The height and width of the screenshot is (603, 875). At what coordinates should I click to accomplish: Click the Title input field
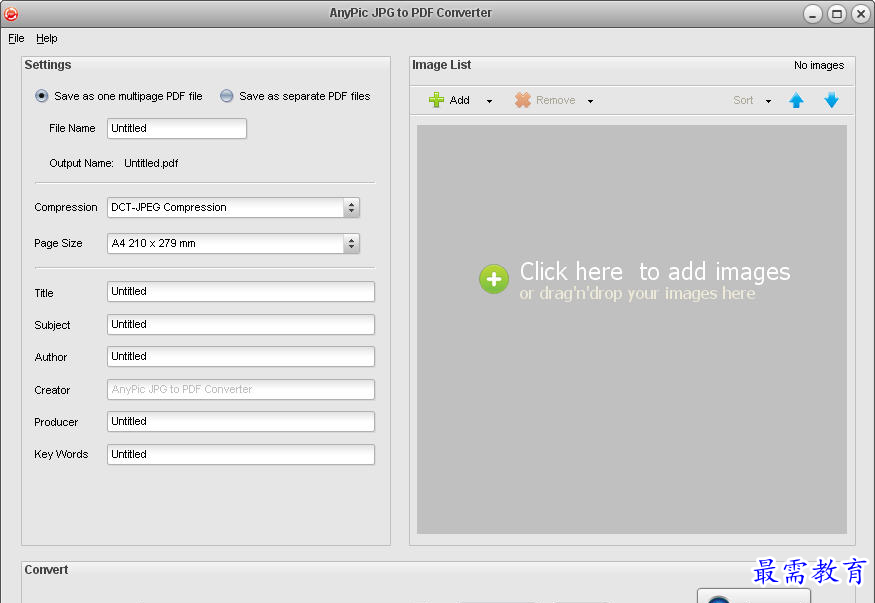[x=241, y=291]
